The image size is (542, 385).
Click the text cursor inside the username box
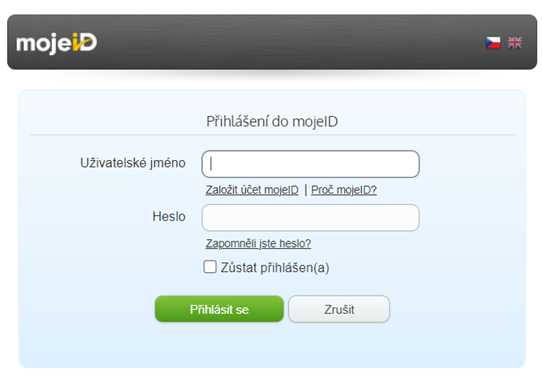pos(211,164)
